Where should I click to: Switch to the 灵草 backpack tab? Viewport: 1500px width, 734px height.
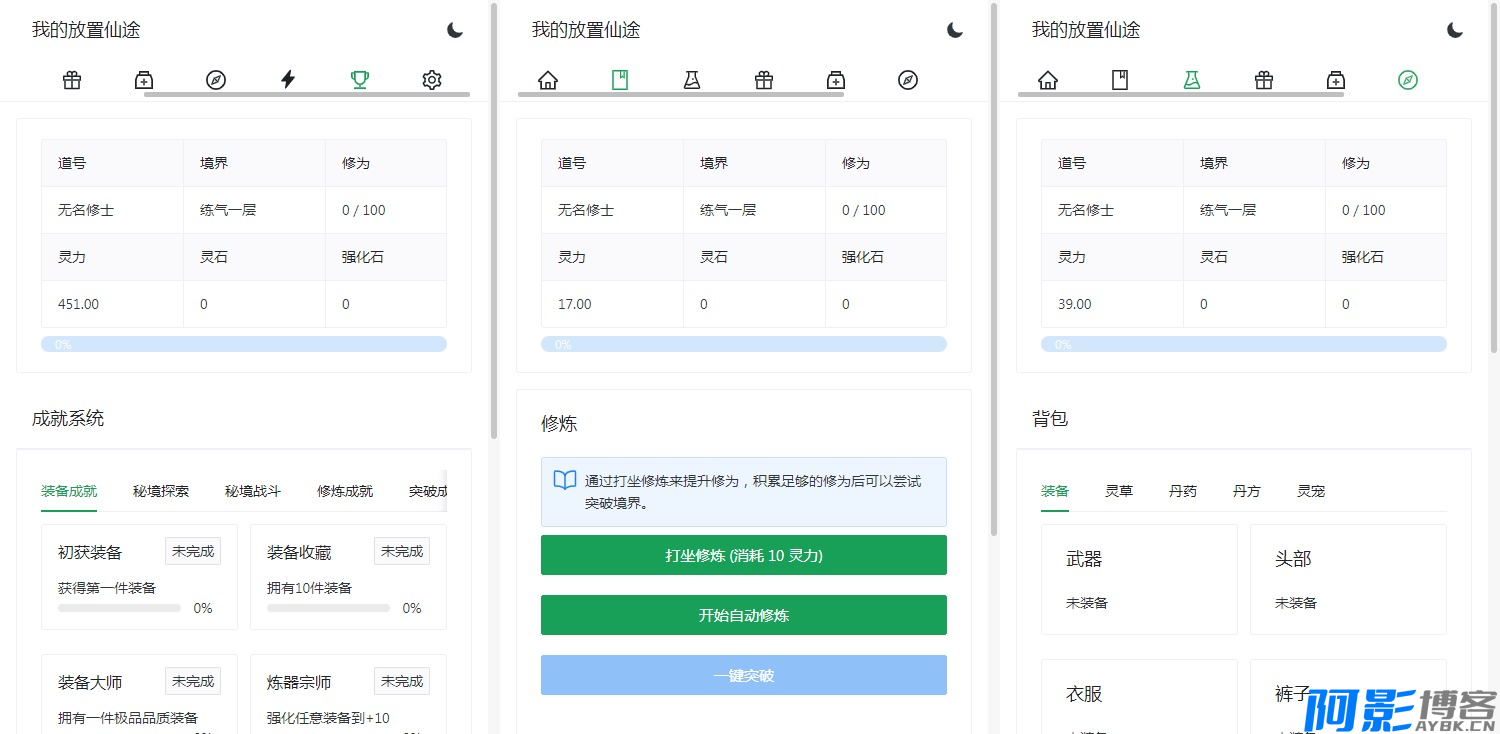pyautogui.click(x=1119, y=491)
